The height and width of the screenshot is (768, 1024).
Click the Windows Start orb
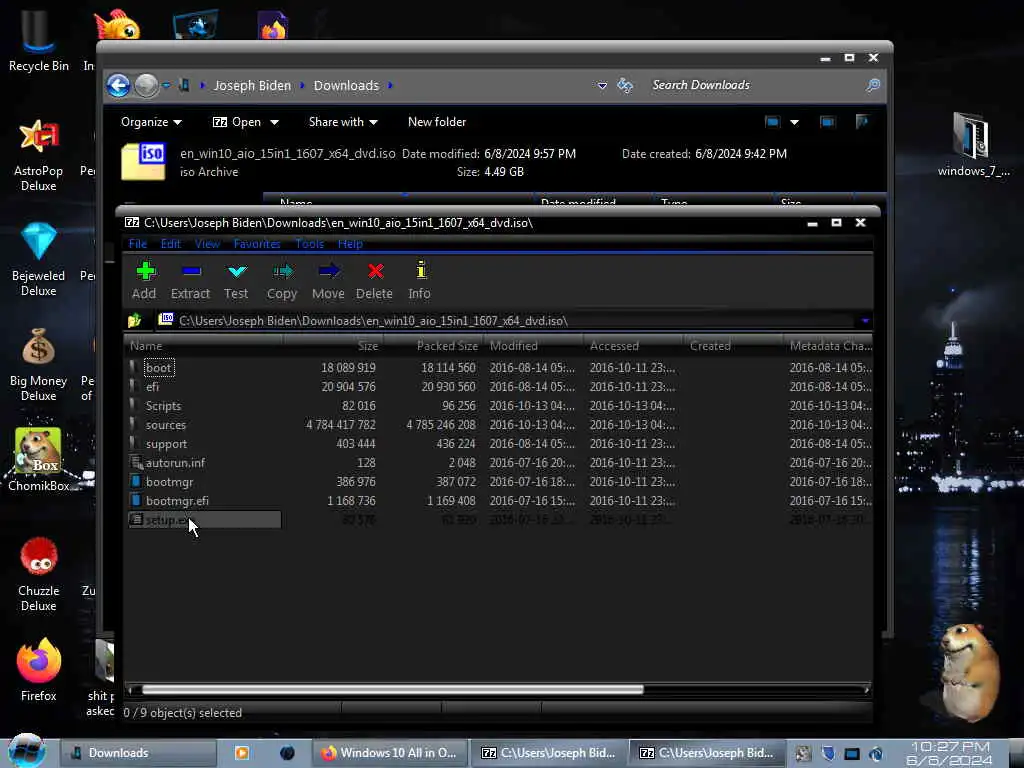[x=27, y=751]
